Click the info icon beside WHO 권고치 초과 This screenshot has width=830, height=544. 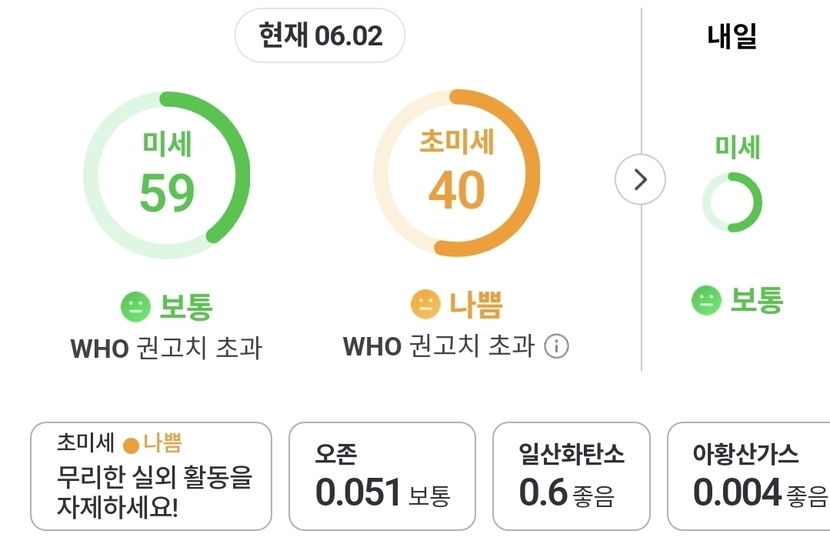[556, 347]
